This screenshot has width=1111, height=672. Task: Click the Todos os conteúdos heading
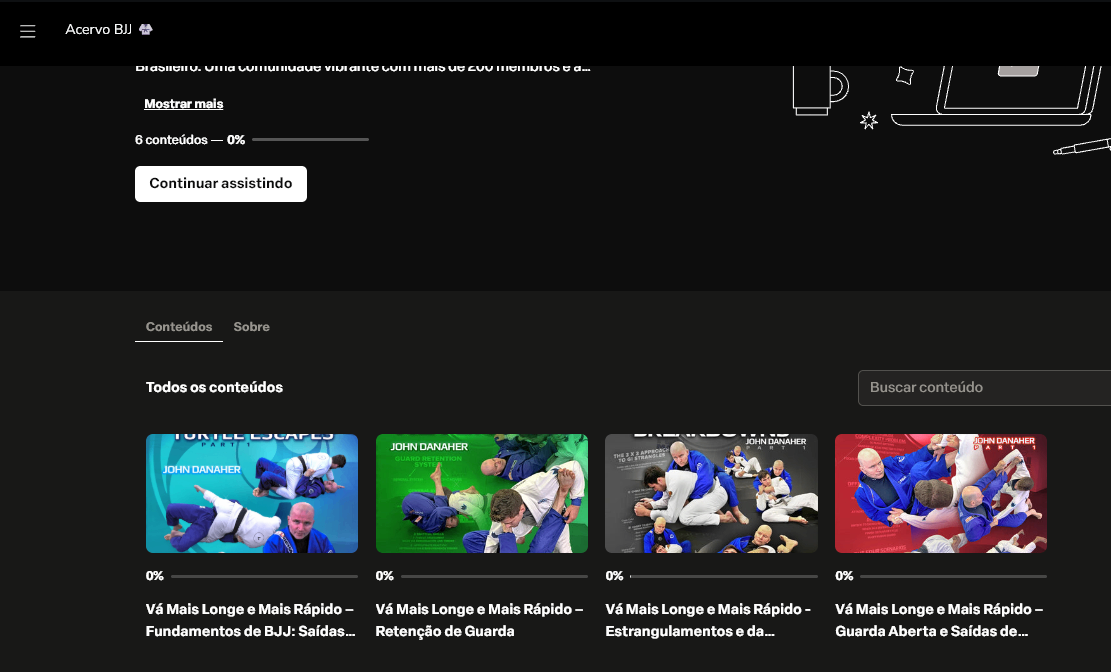click(214, 388)
